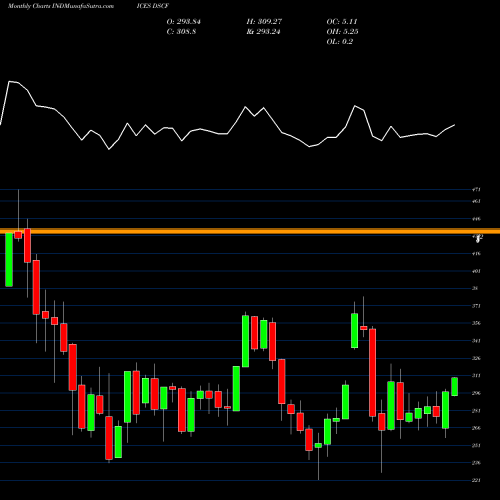This screenshot has height=500, width=500.
Task: Click the high value 'H: 309.27'
Action: (x=264, y=22)
